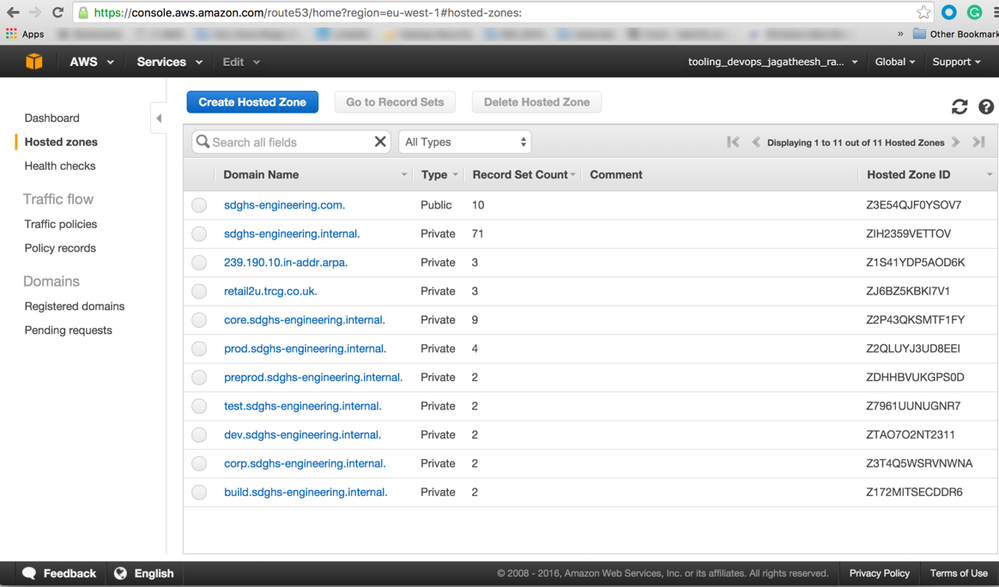Expand the Services dropdown menu

click(x=169, y=62)
